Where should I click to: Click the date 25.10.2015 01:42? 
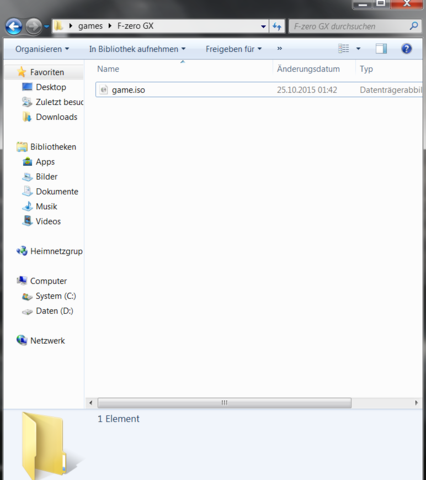coord(307,90)
